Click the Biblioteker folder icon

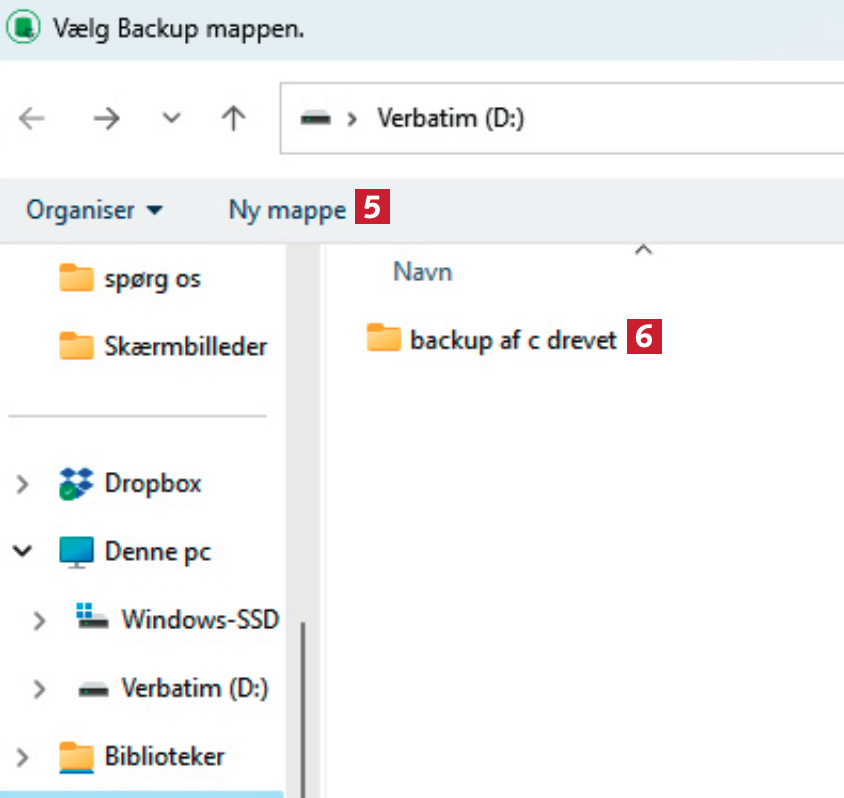(x=75, y=755)
